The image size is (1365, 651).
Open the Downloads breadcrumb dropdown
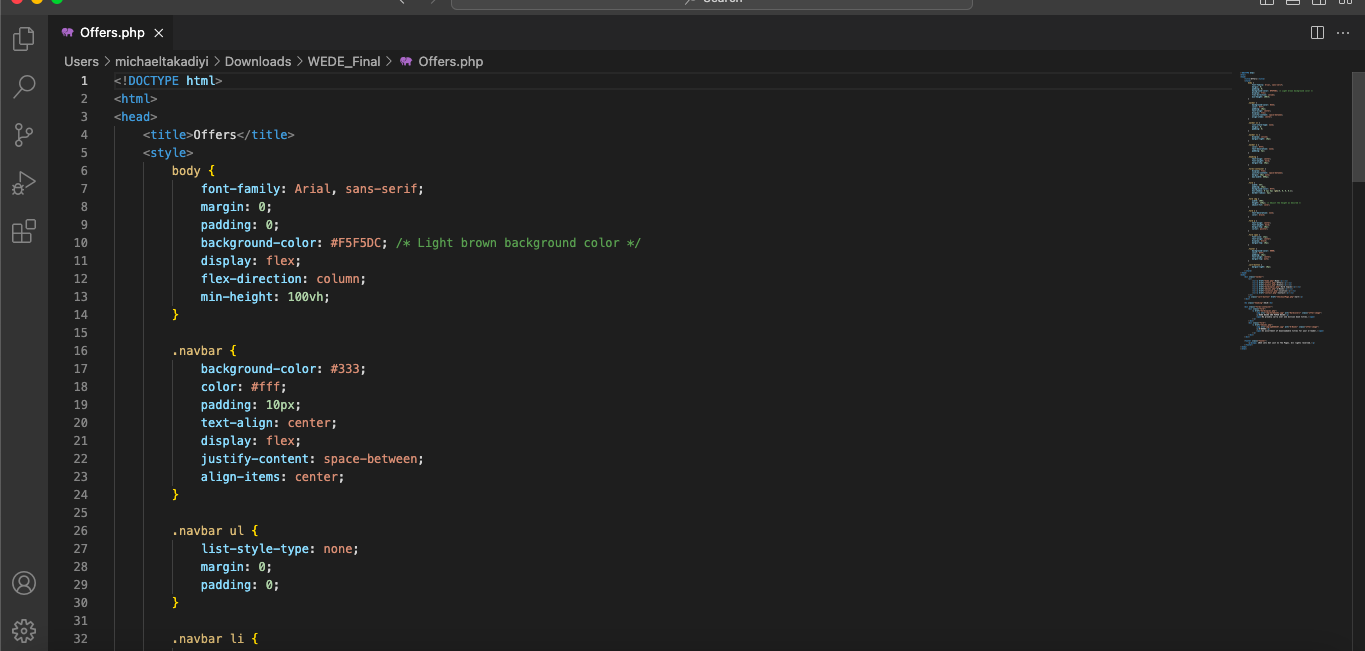click(x=258, y=61)
